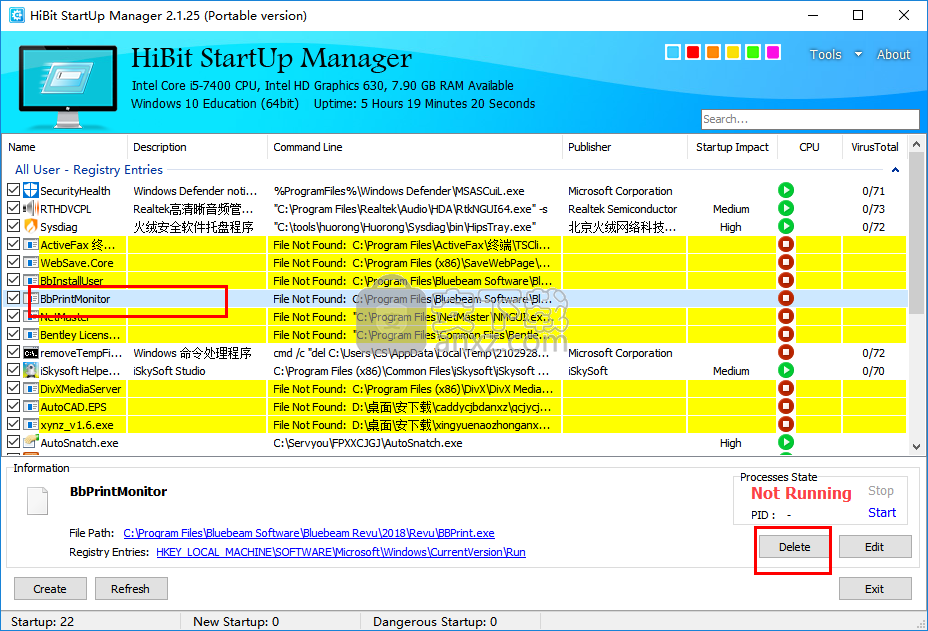Sort by the Command Line column header
This screenshot has width=928, height=631.
pos(415,147)
